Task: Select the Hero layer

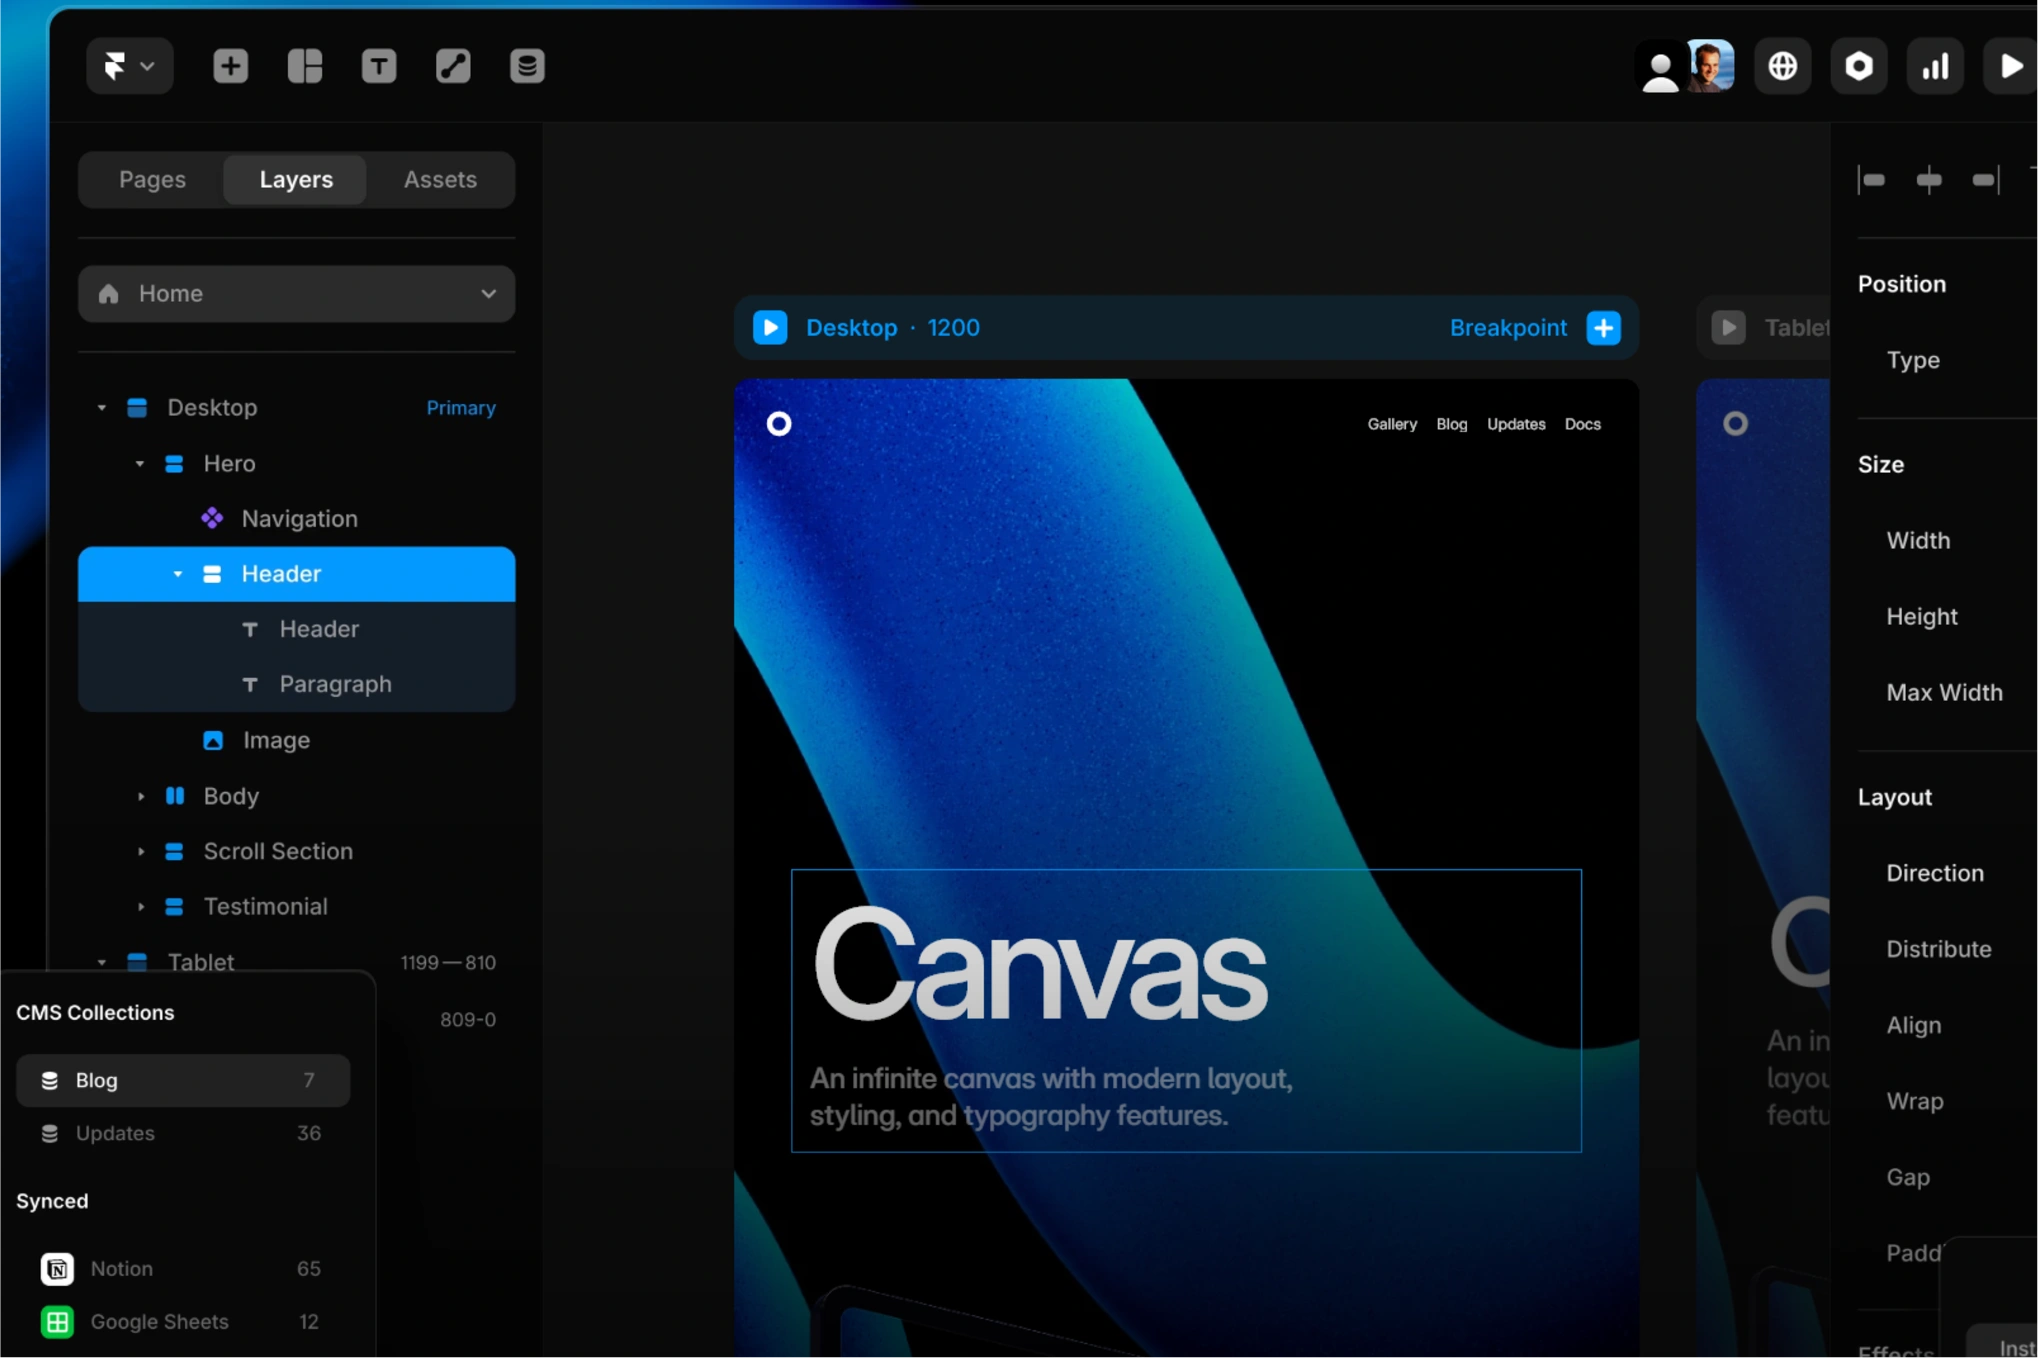Action: pyautogui.click(x=296, y=464)
